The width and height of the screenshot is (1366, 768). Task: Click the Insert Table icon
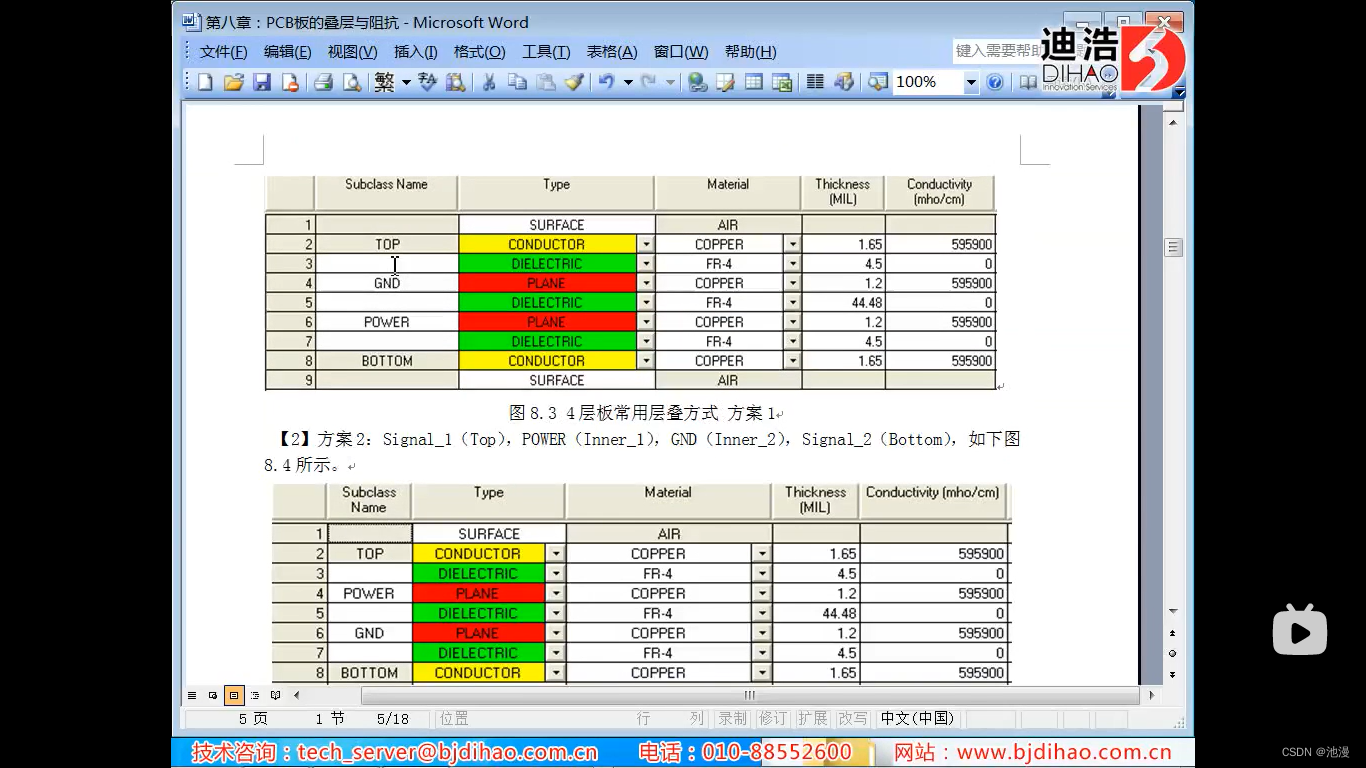tap(754, 82)
